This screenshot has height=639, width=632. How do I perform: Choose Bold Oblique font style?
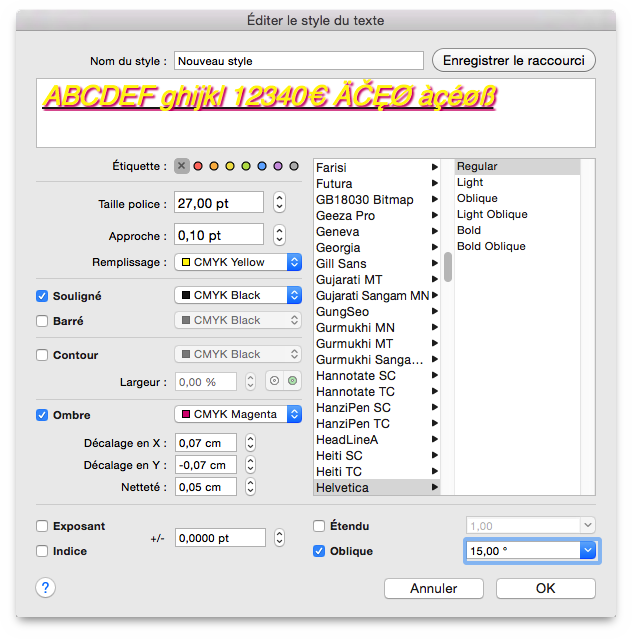[x=491, y=246]
